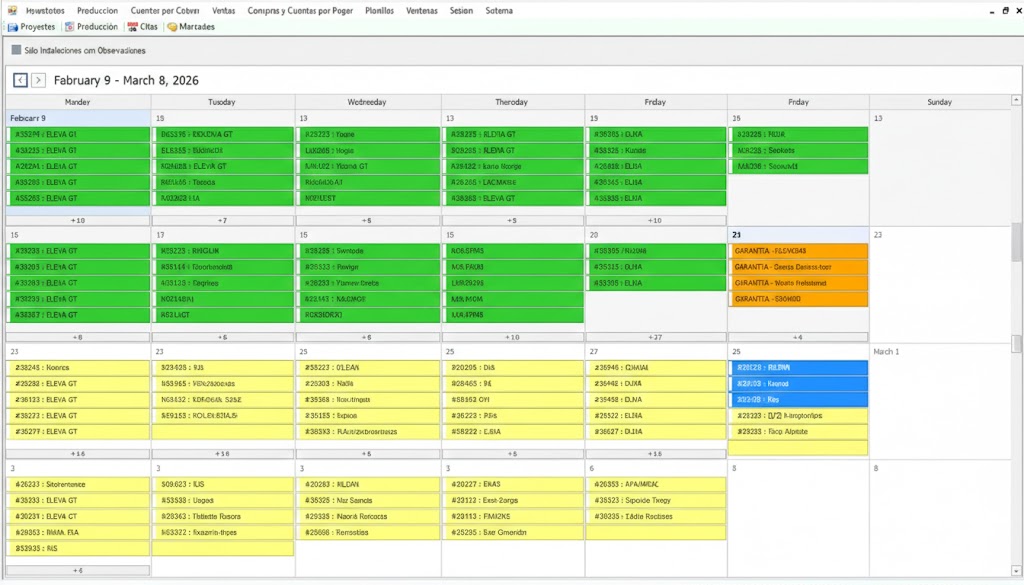Open the Cuentas por Cobrar menu
Viewport: 1024px width, 585px height.
tap(165, 11)
